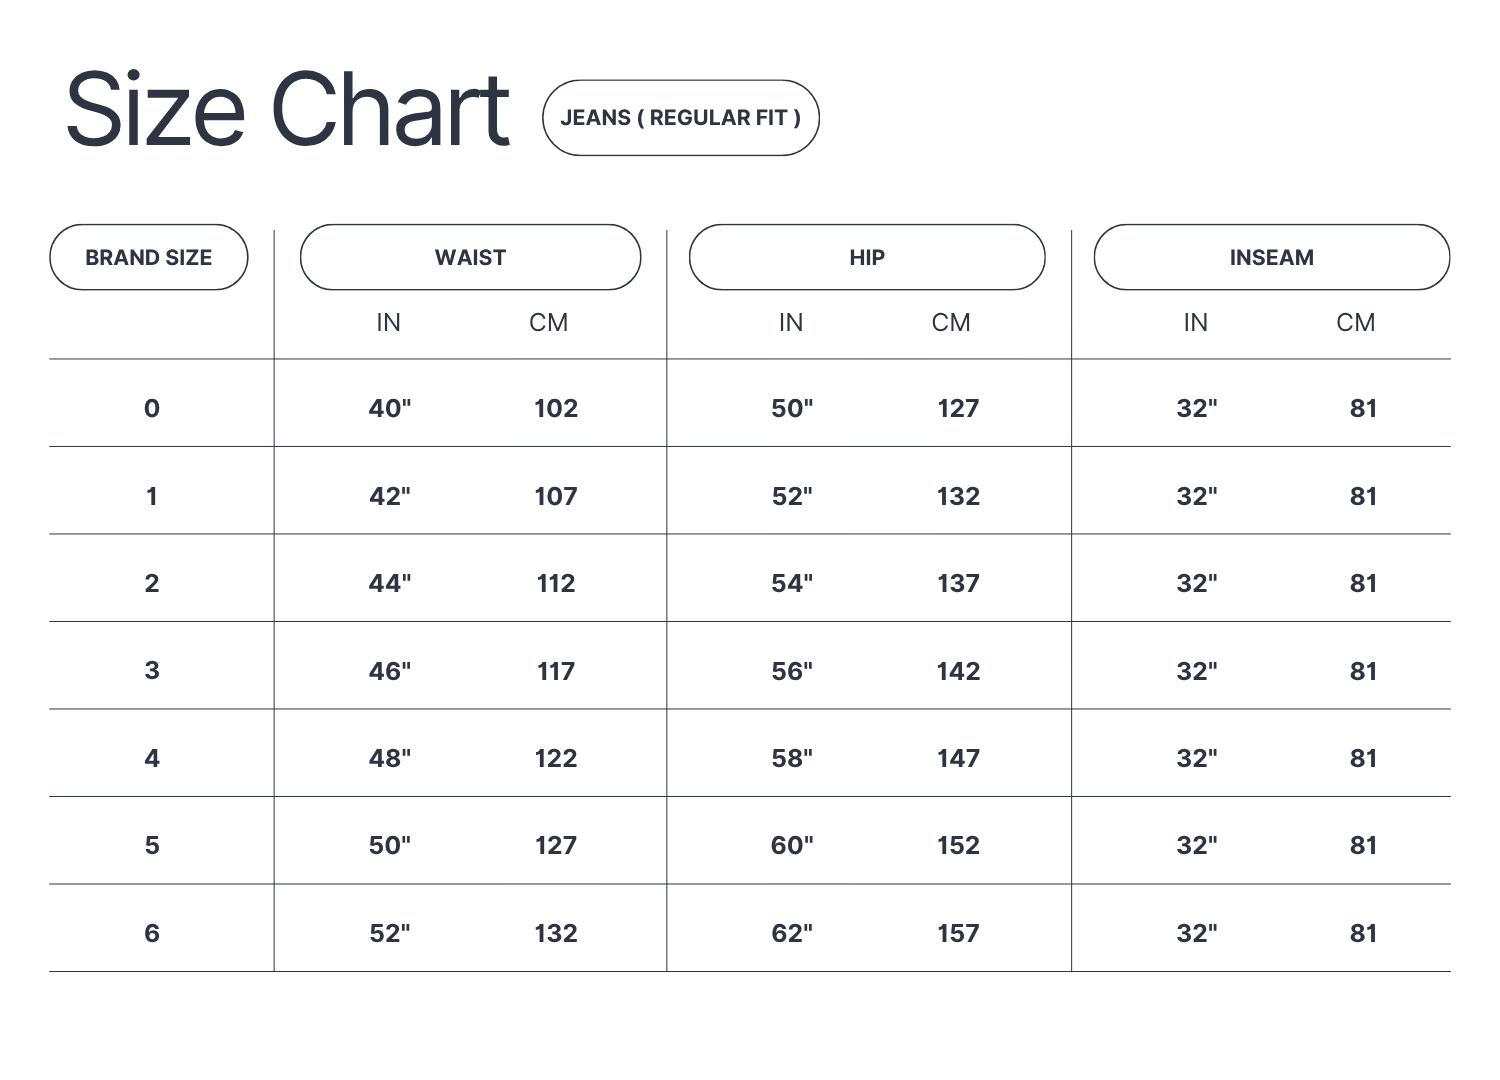Select the WAIST column header pill
Viewport: 1500px width, 1080px height.
click(x=470, y=258)
